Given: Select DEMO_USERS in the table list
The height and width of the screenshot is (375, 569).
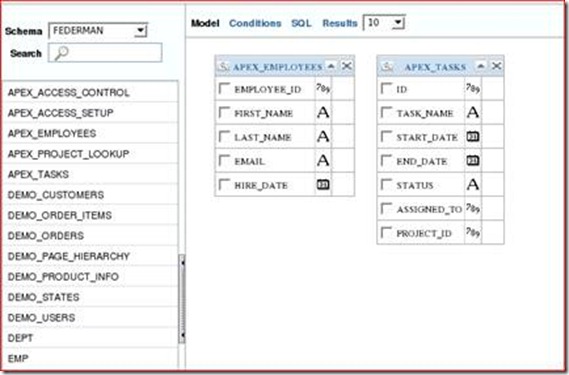Looking at the screenshot, I should point(90,318).
